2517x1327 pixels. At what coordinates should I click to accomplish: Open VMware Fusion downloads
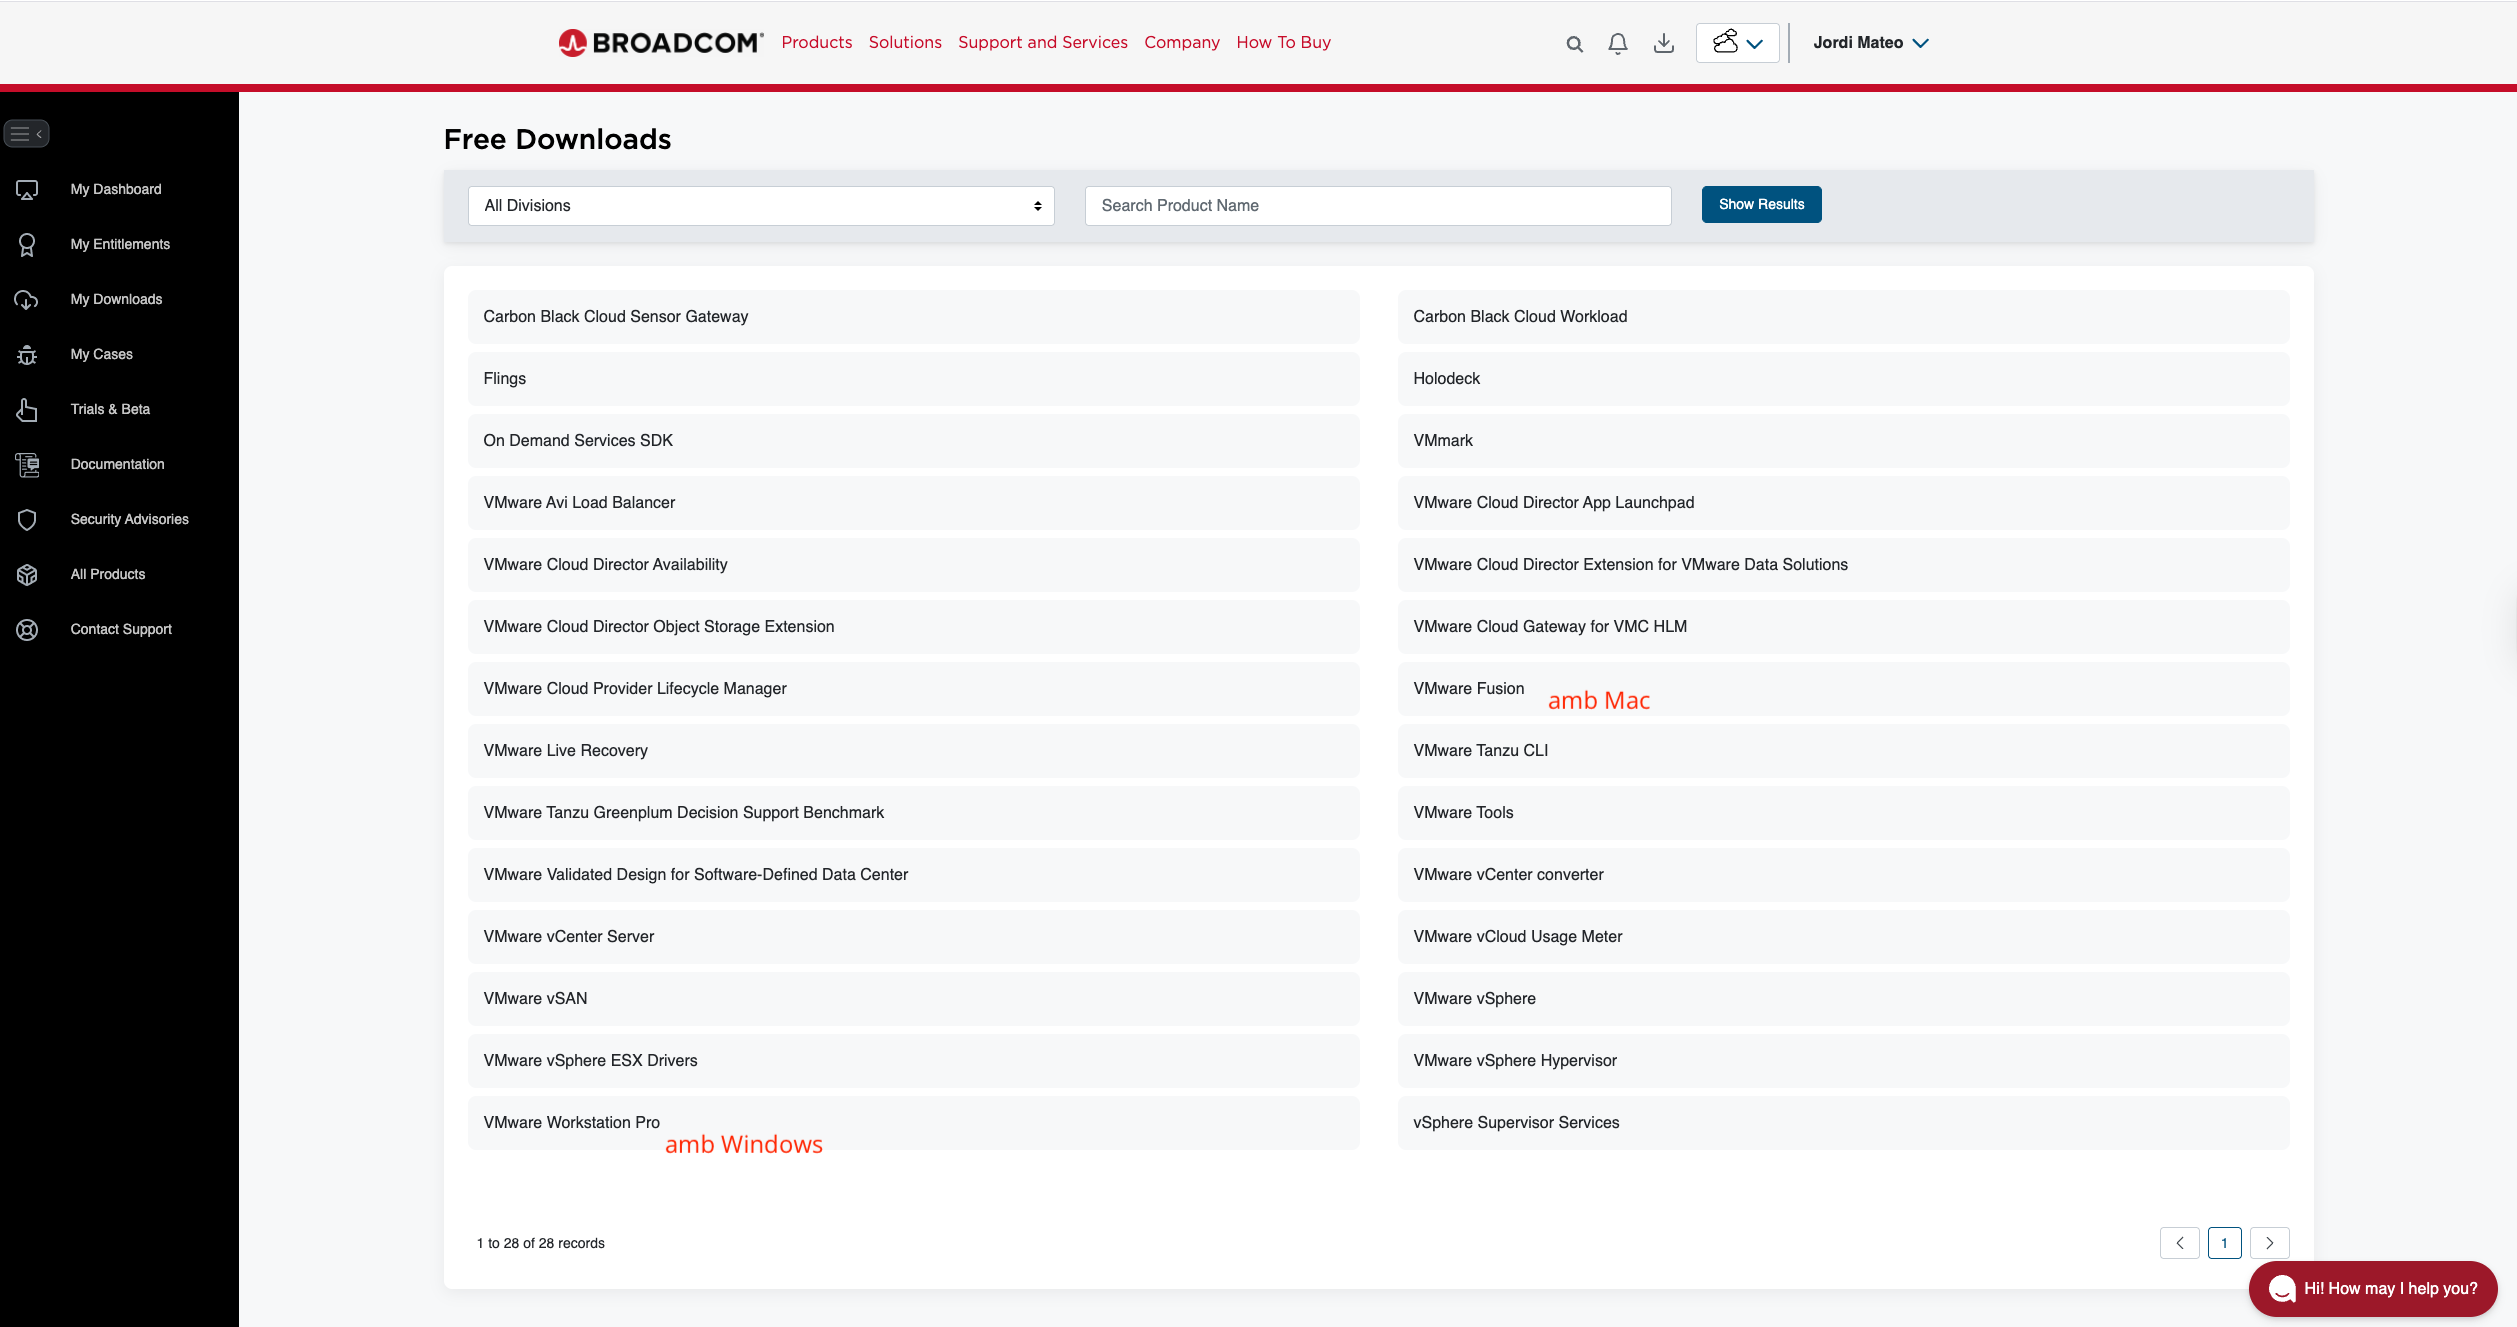[1843, 689]
